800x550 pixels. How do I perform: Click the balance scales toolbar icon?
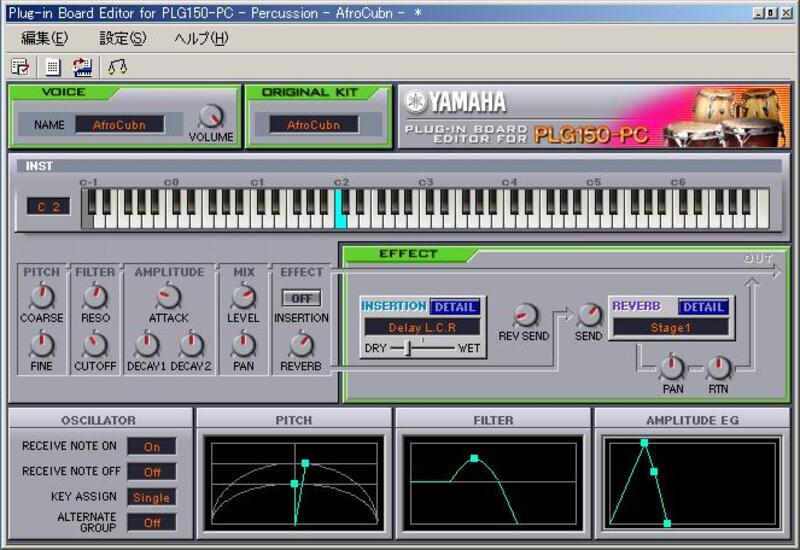pyautogui.click(x=117, y=67)
